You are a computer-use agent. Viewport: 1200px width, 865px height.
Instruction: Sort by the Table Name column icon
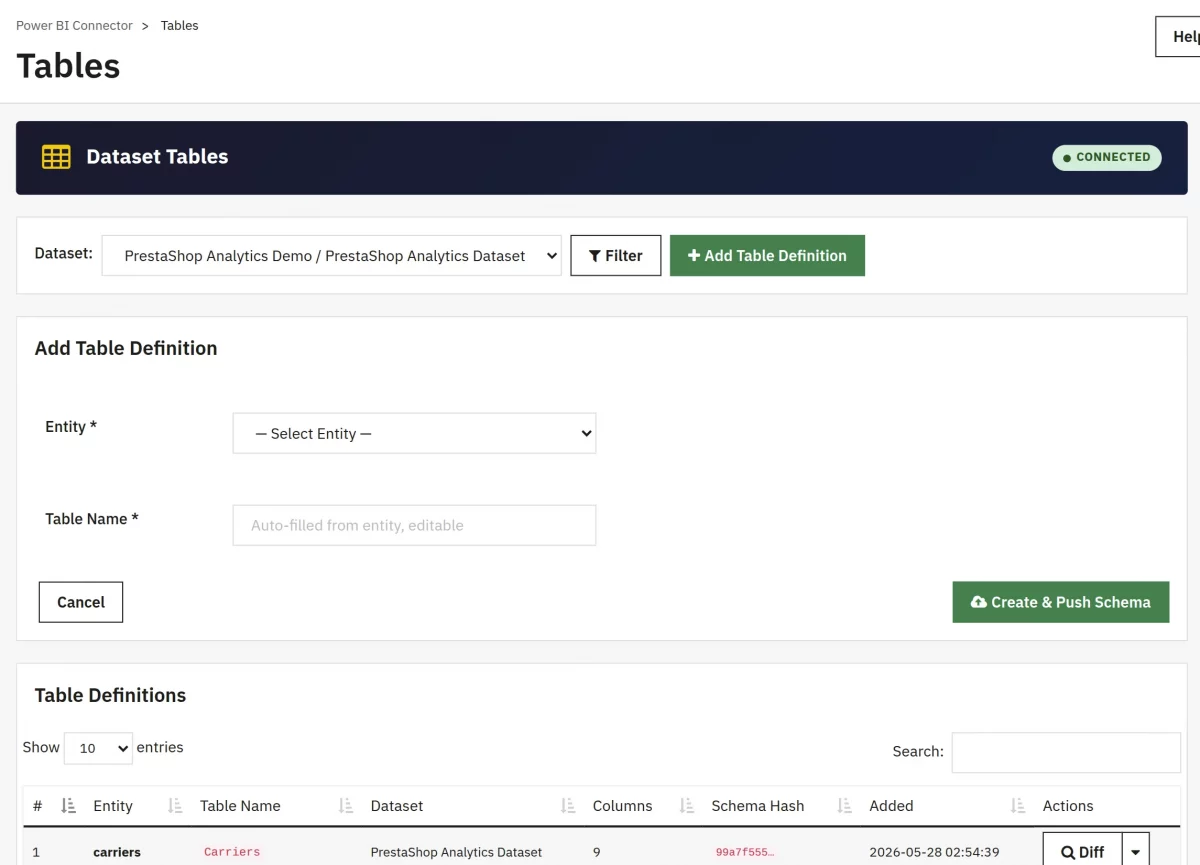(346, 805)
